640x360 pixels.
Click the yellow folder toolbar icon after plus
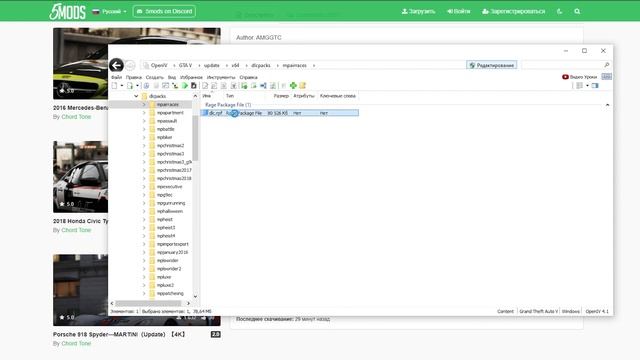302,85
